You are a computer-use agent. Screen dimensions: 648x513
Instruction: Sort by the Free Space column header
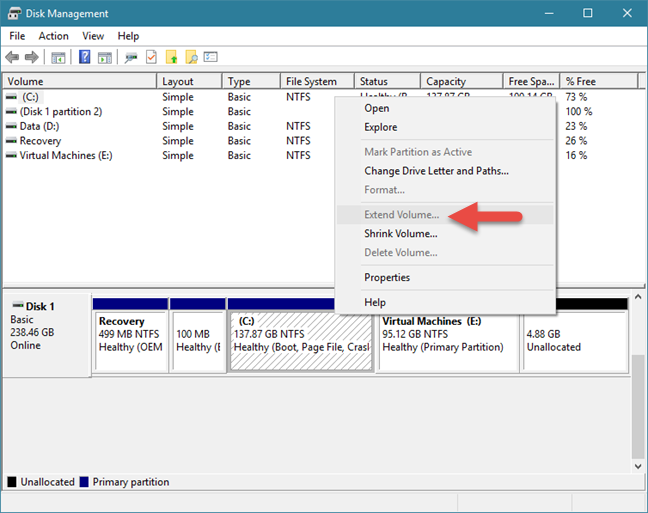tap(531, 81)
